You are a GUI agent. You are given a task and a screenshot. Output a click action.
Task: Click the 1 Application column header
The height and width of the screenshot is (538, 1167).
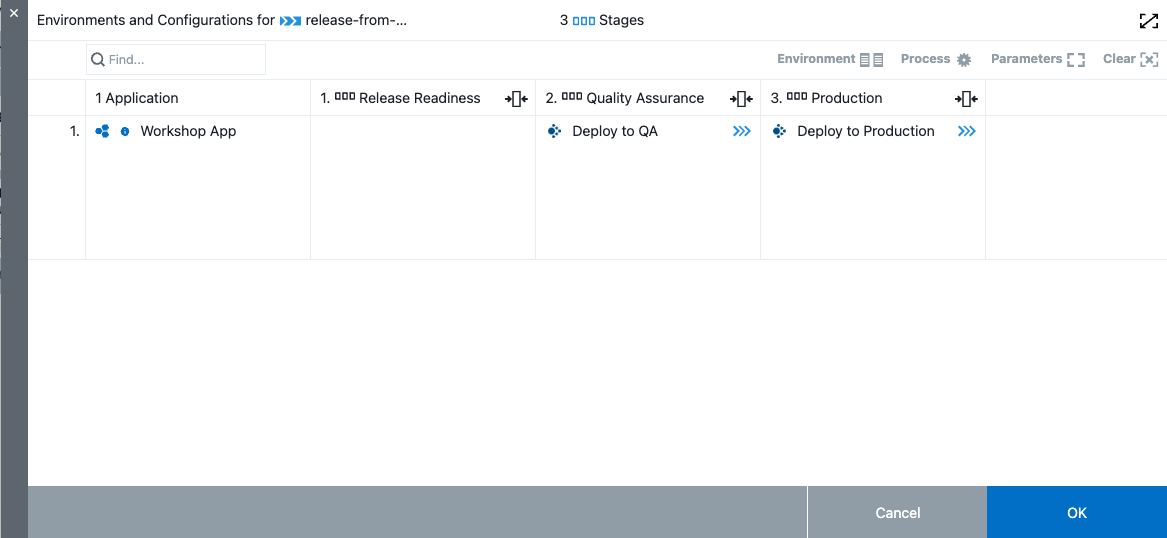point(137,98)
